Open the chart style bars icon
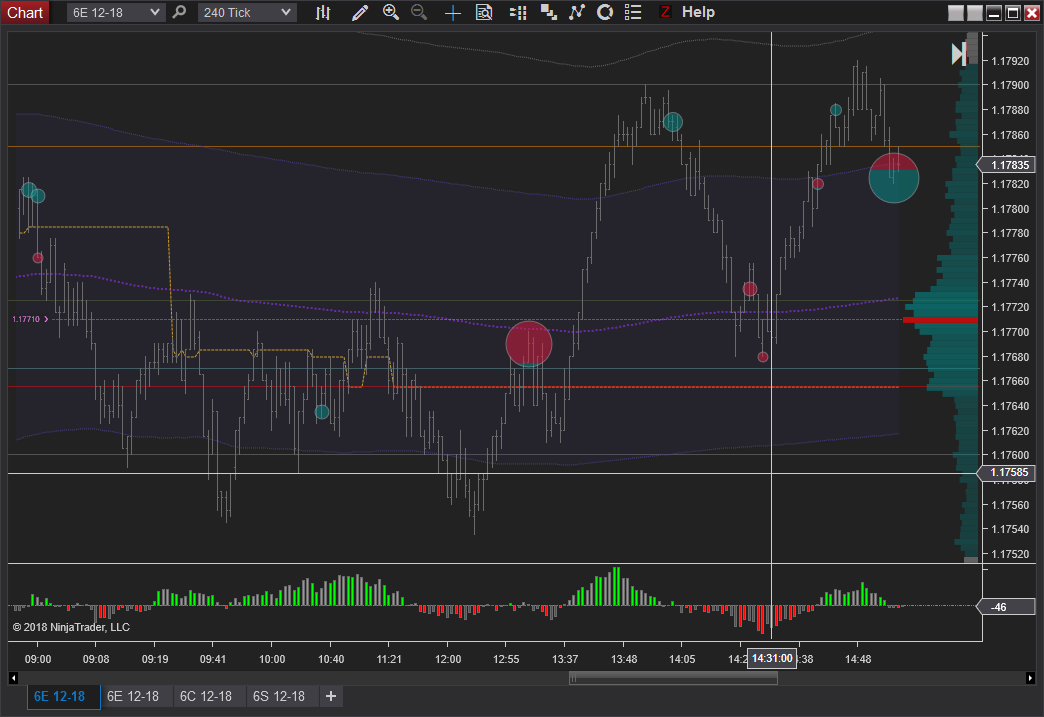This screenshot has width=1044, height=717. (323, 12)
